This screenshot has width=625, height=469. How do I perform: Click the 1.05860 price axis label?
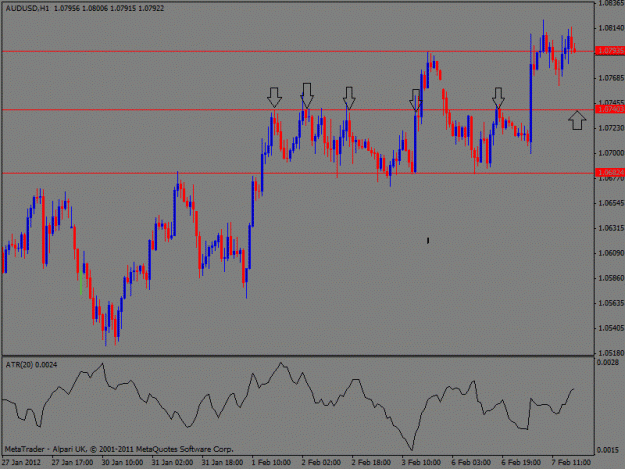pos(611,278)
